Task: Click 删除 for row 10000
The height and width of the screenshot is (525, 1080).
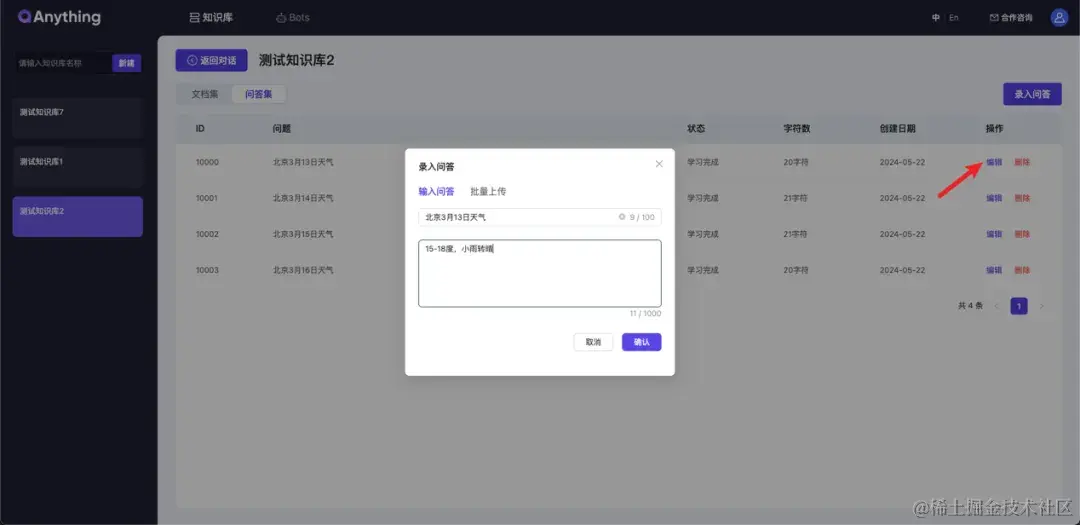Action: pos(1022,163)
